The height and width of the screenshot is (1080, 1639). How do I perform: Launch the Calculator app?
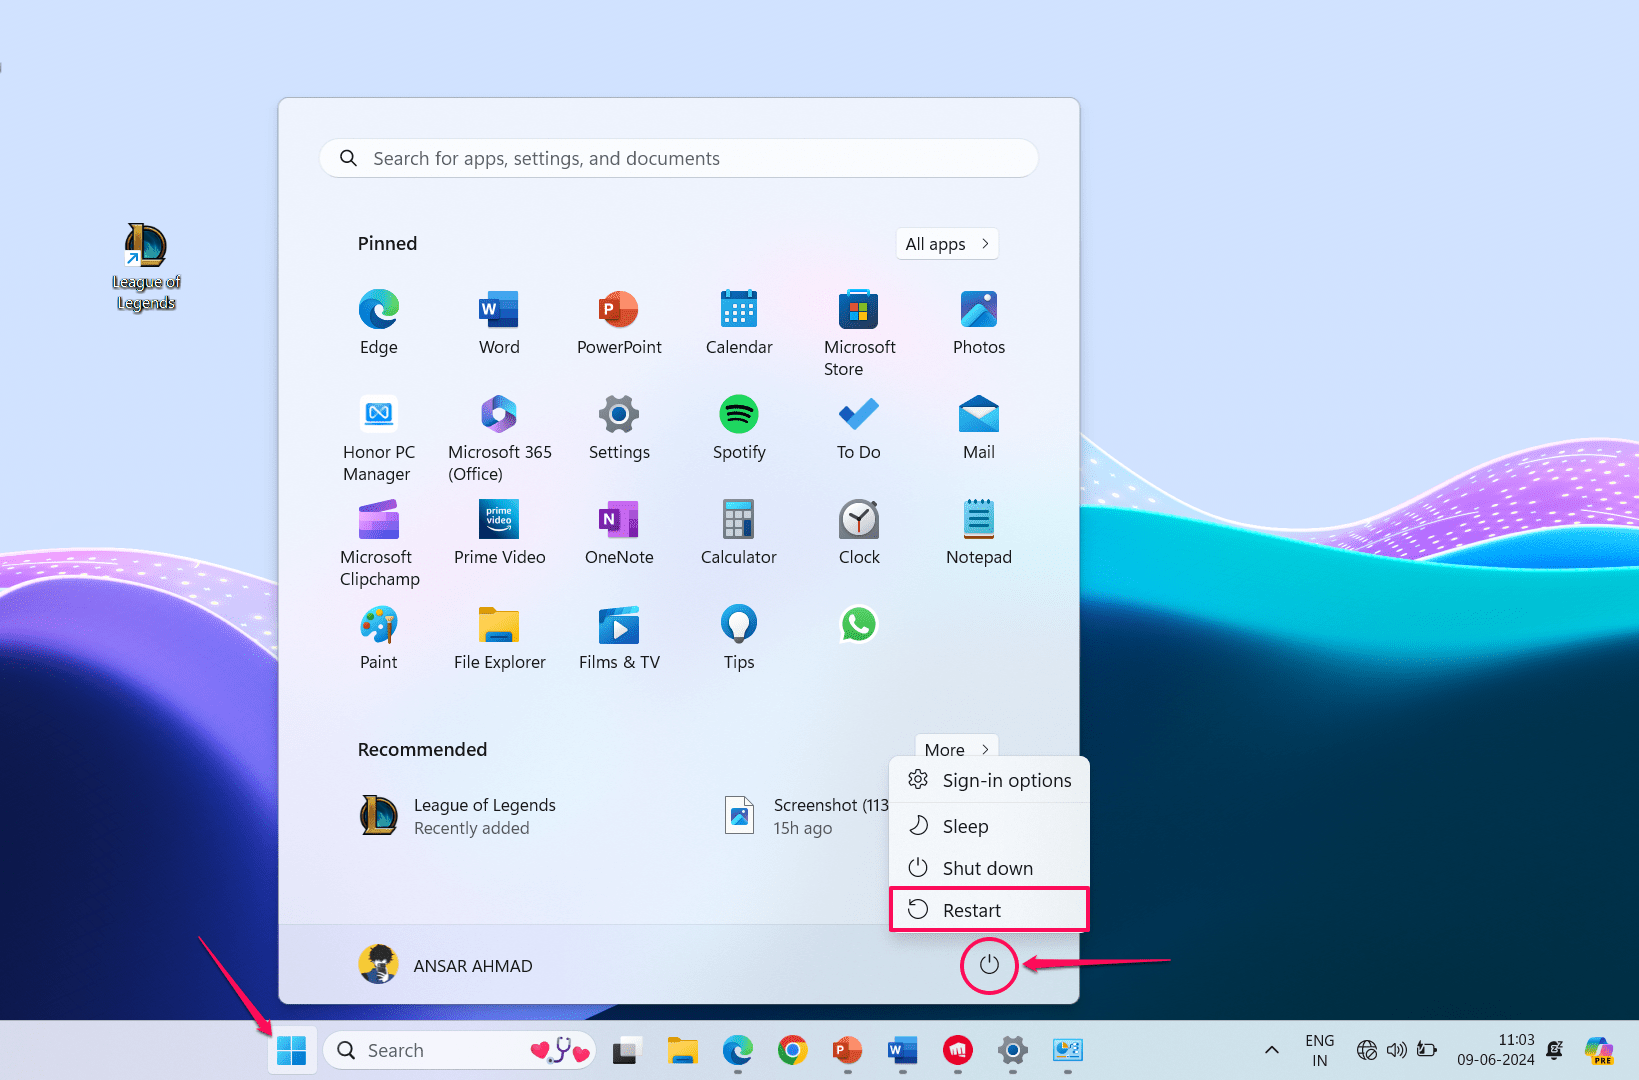tap(739, 533)
